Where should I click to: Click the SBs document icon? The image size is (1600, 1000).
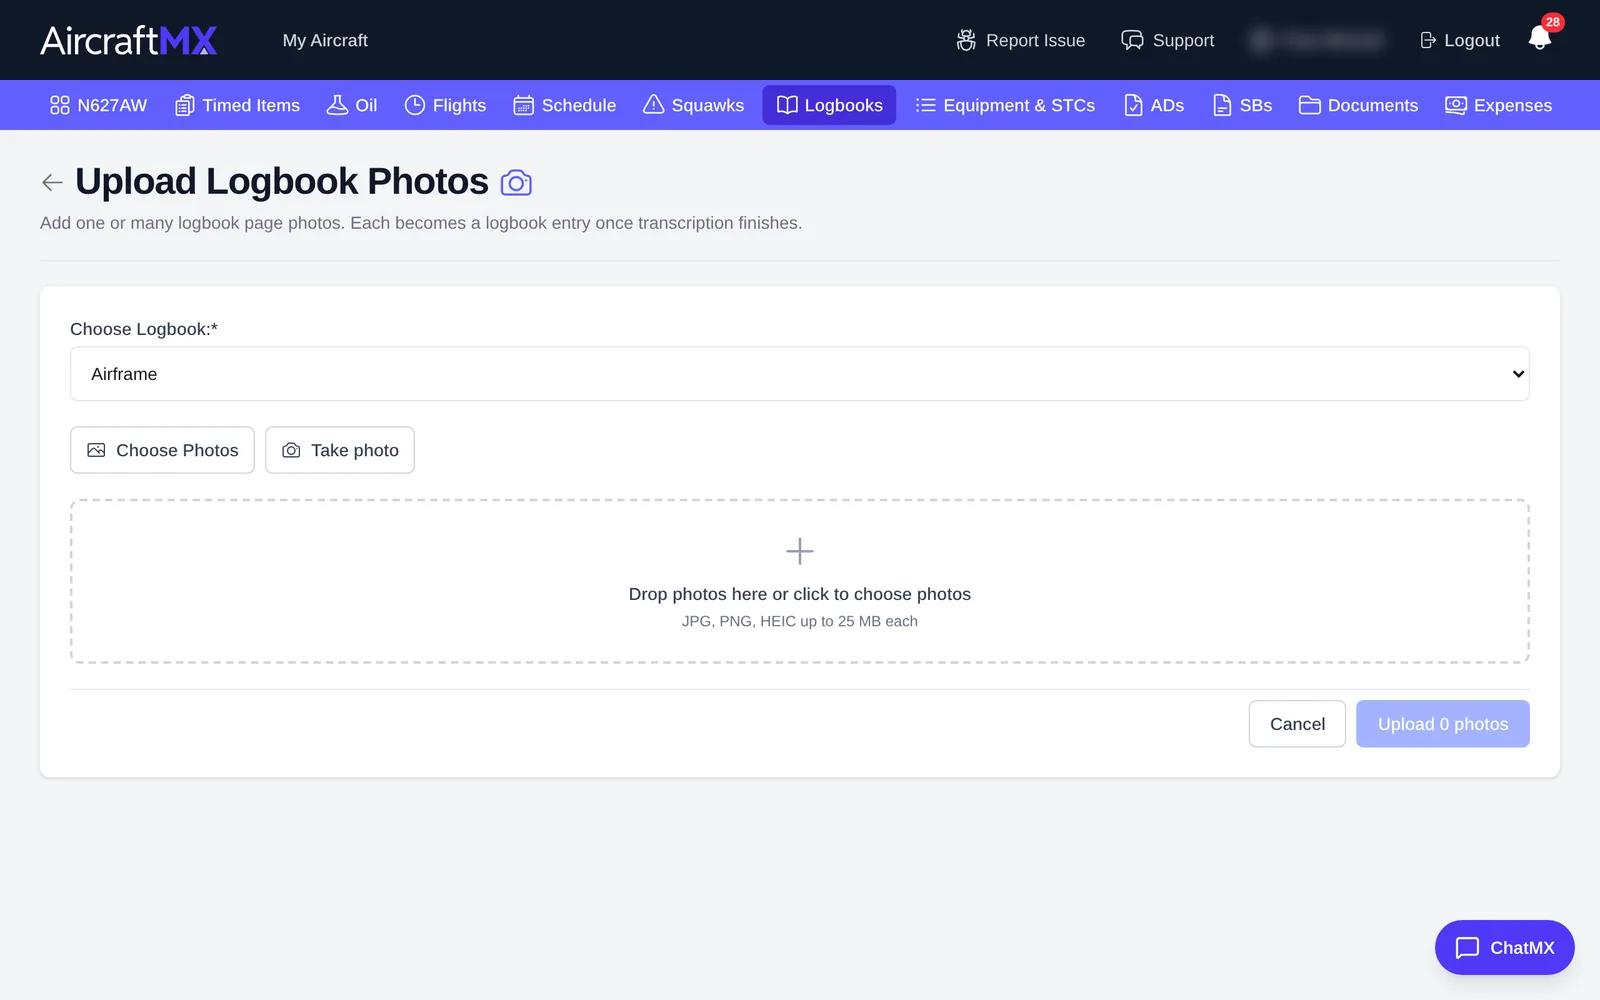[x=1222, y=105]
